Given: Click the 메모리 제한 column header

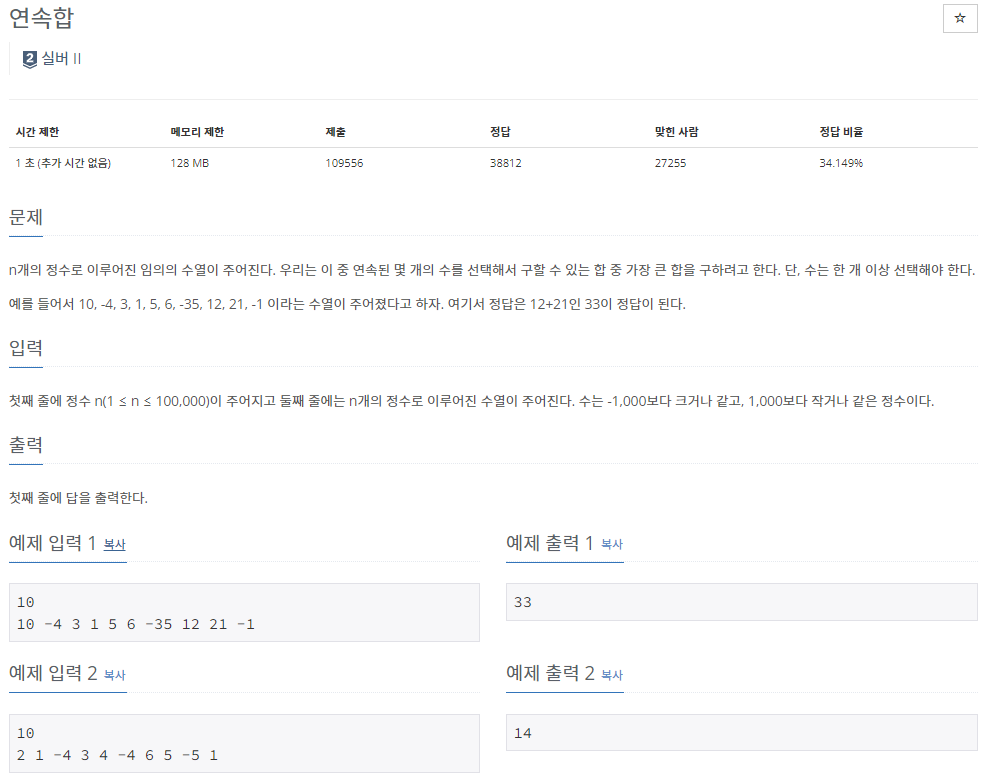Looking at the screenshot, I should tap(197, 132).
